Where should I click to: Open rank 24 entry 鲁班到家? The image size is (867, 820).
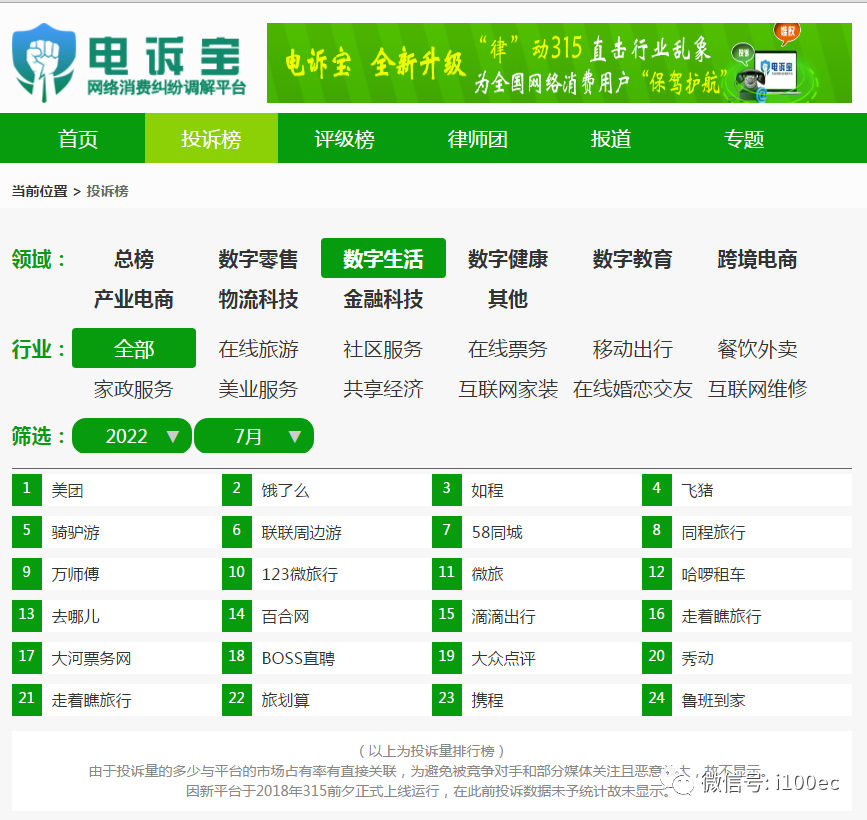(x=713, y=701)
